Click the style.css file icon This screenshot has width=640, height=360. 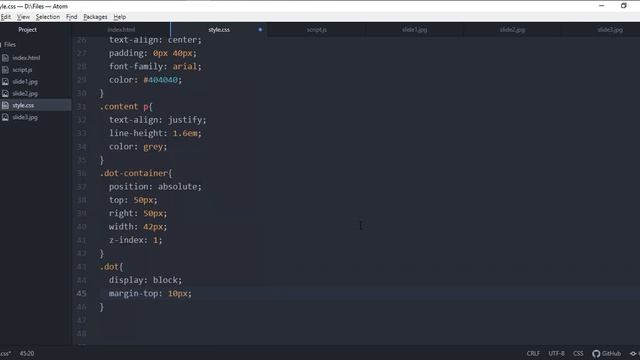coord(5,105)
